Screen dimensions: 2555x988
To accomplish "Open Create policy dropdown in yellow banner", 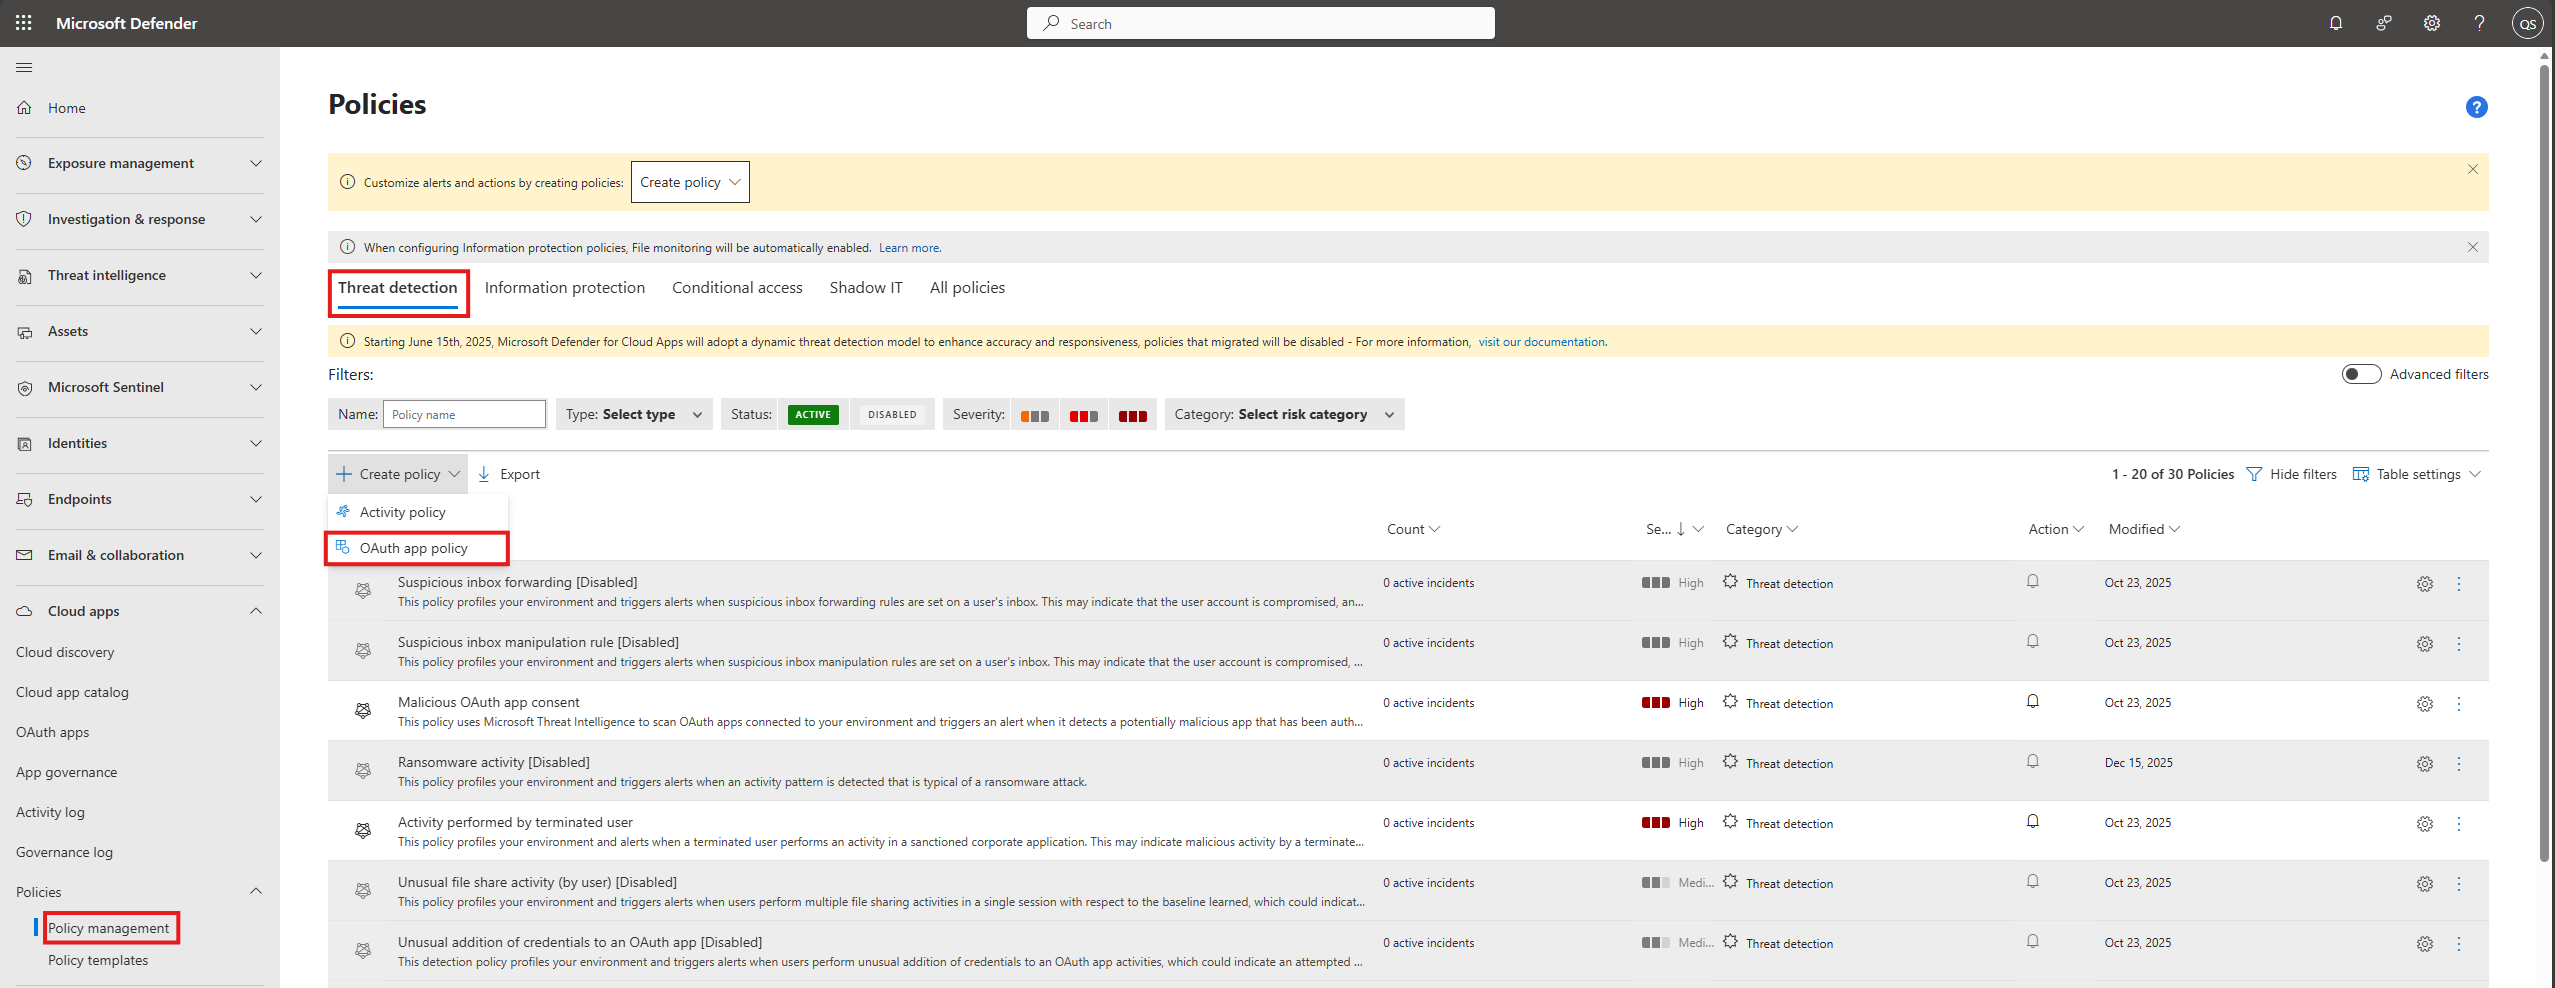I will [x=690, y=182].
